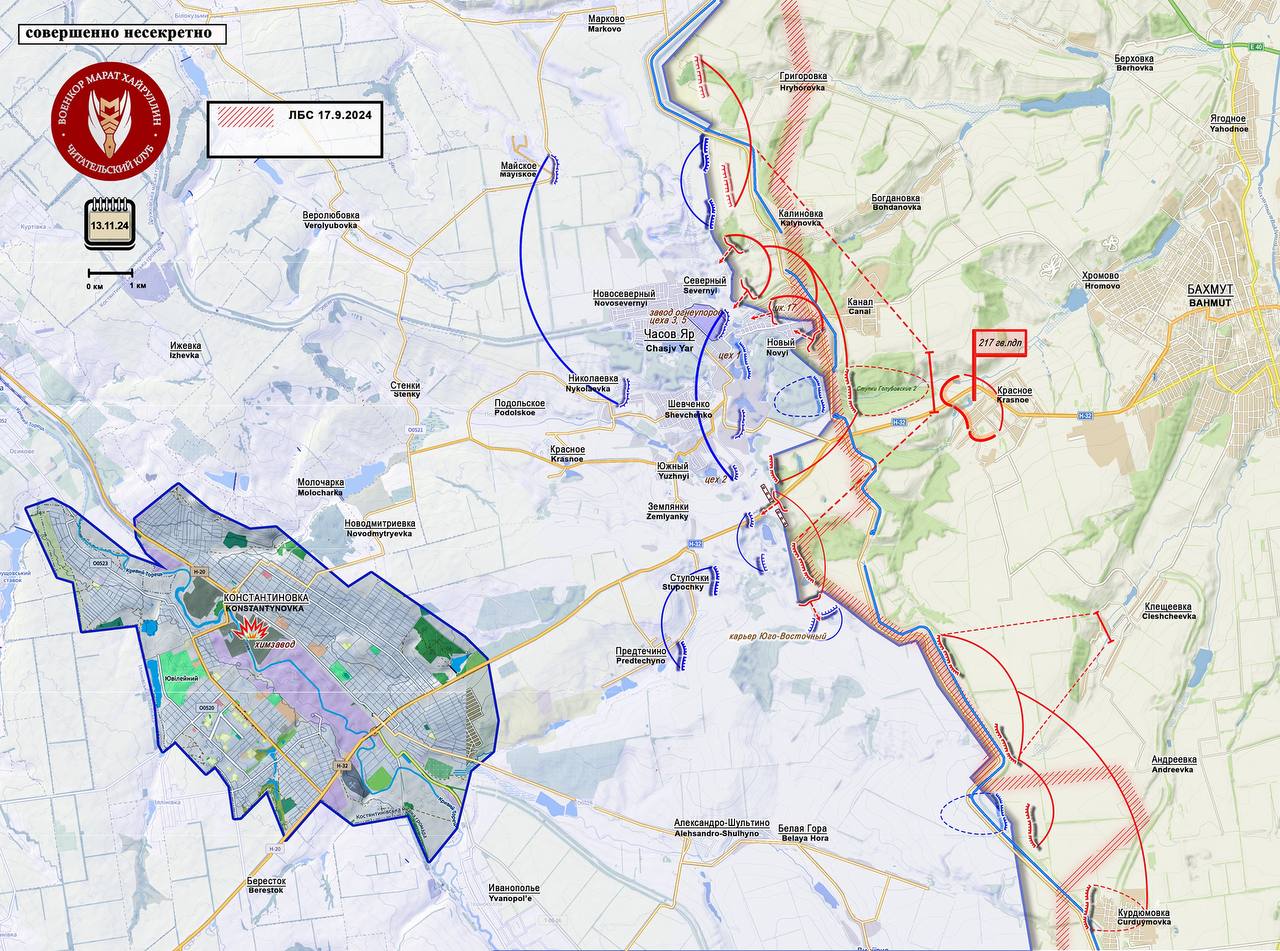The width and height of the screenshot is (1280, 951).
Task: Click the Курдюмовка village label
Action: 1144,912
